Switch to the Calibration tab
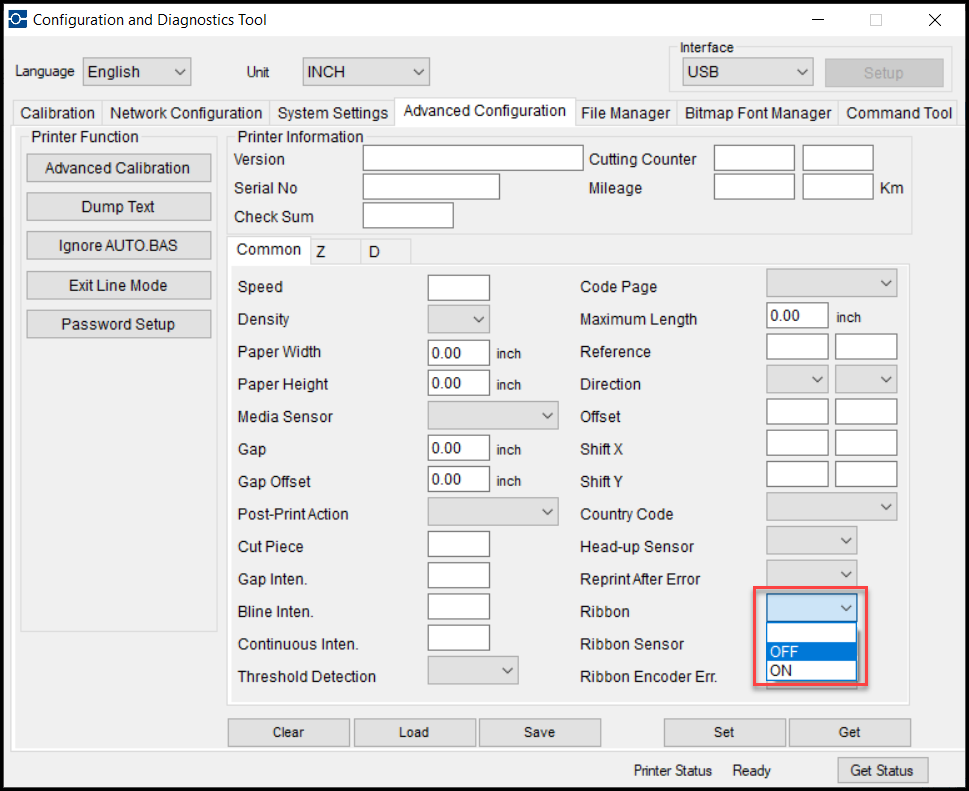Screen dimensions: 969x791 point(57,113)
